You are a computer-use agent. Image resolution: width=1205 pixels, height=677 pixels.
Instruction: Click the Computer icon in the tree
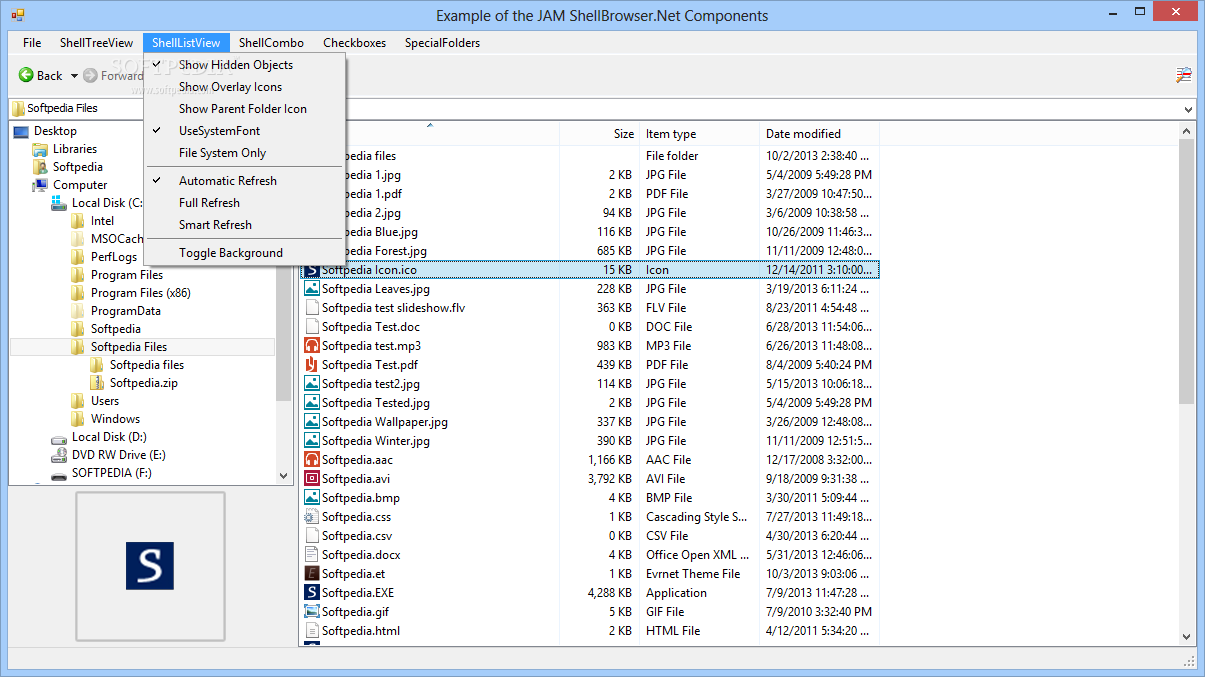40,185
